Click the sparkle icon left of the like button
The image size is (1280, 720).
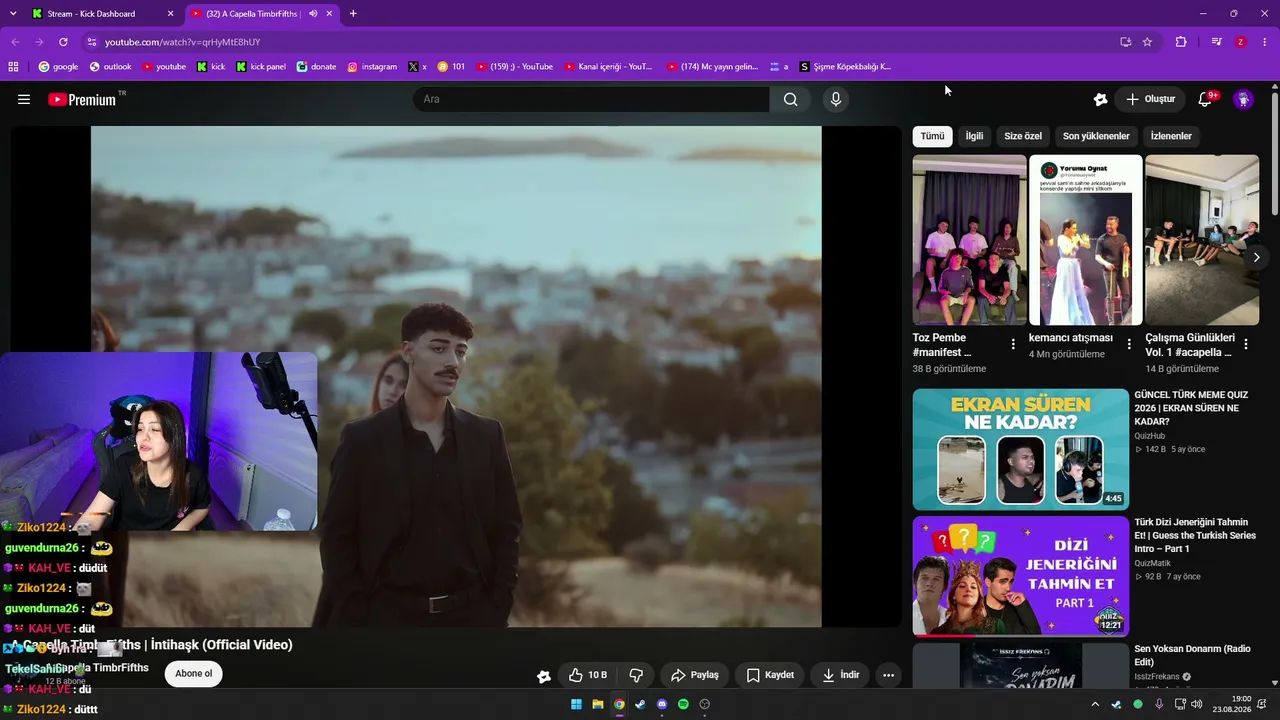(544, 676)
